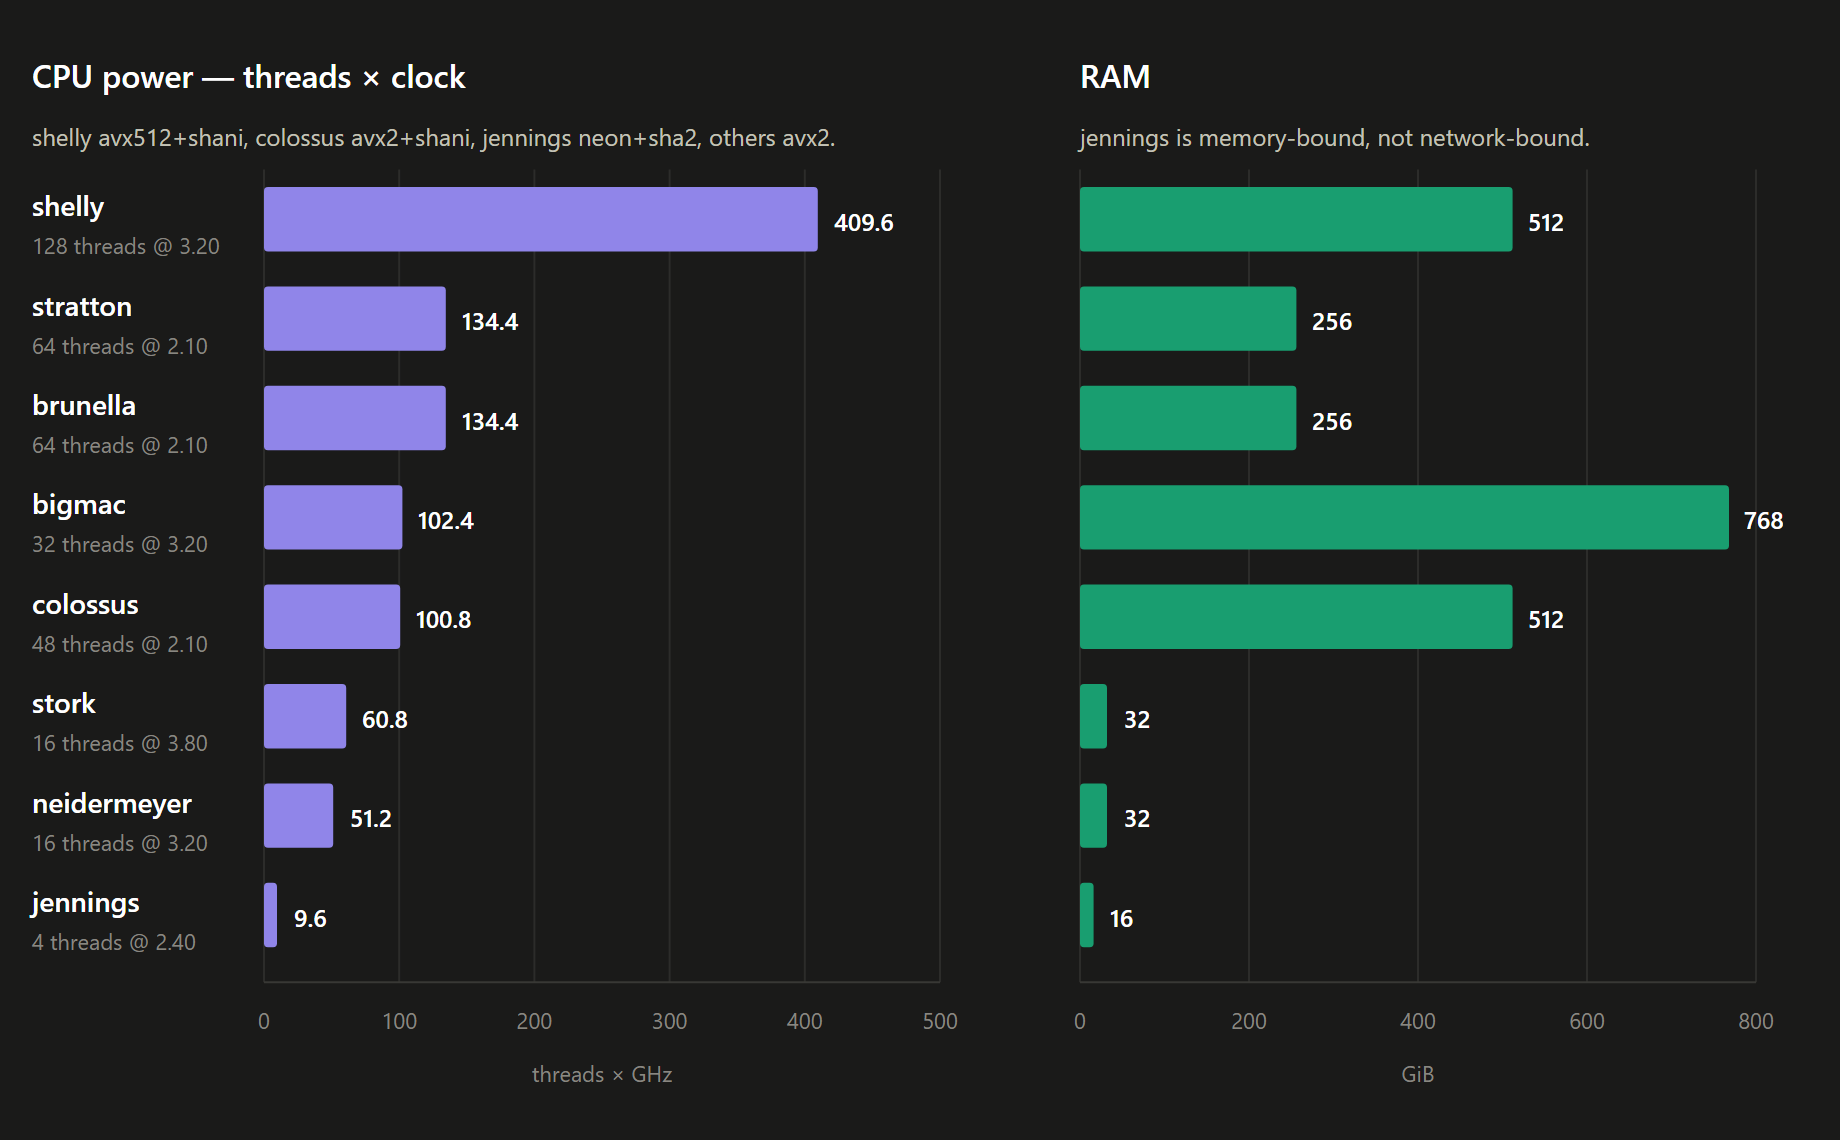Image resolution: width=1840 pixels, height=1140 pixels.
Task: Click the "600" tick on RAM axis
Action: coord(1587,1021)
